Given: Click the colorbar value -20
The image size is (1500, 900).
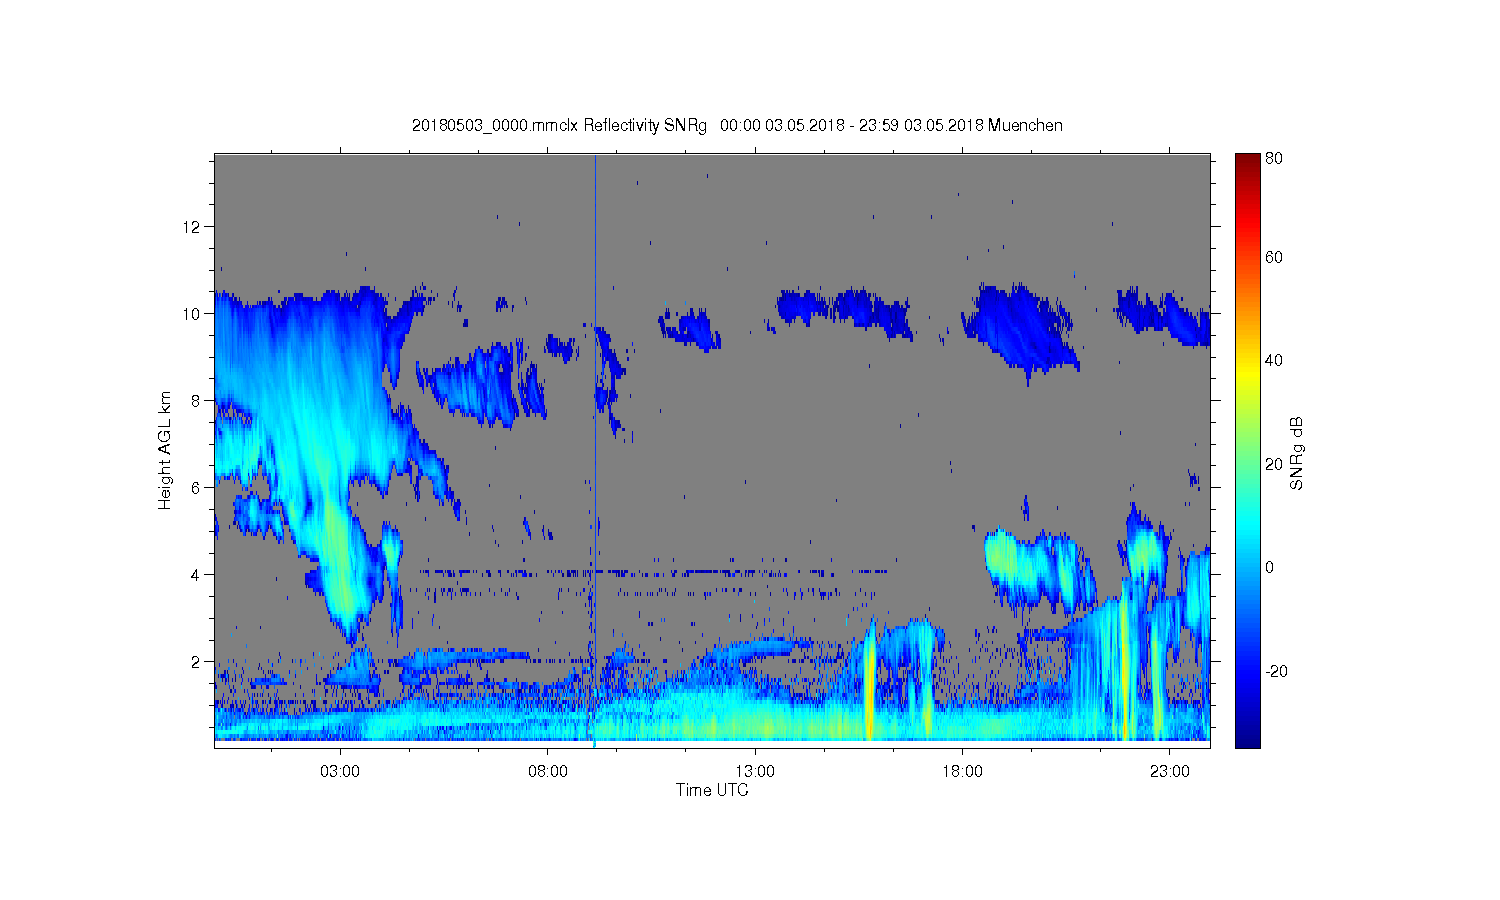Looking at the screenshot, I should (x=1276, y=672).
